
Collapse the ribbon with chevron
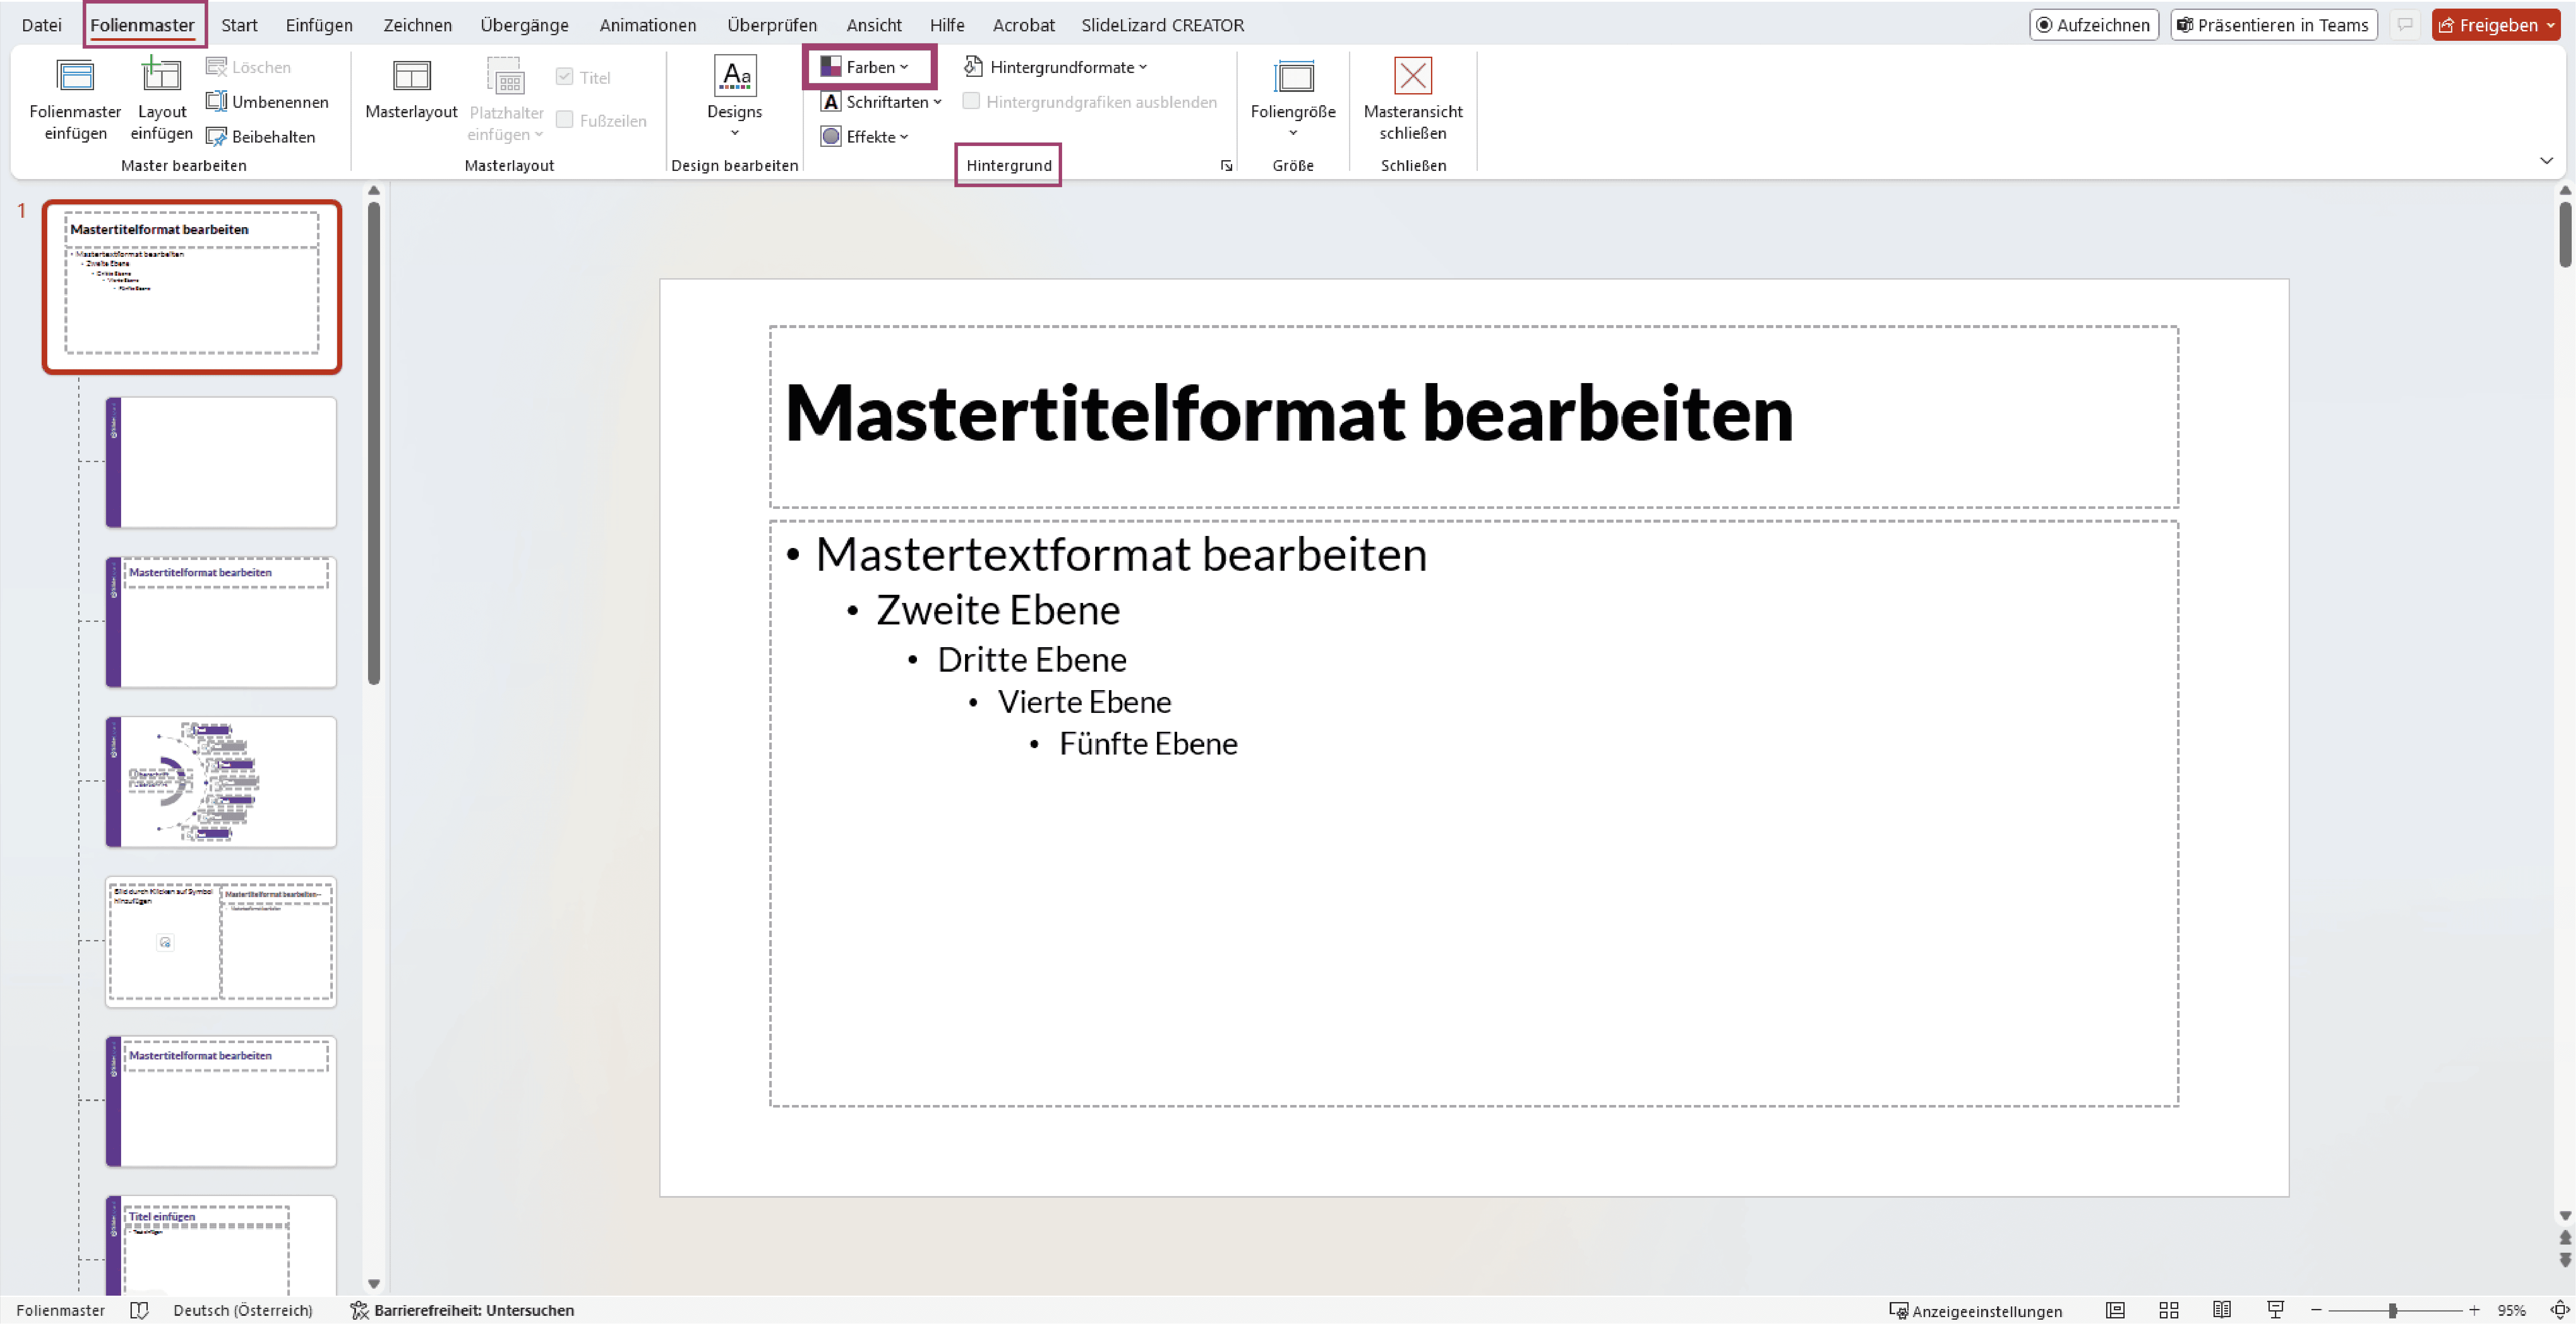(x=2546, y=161)
